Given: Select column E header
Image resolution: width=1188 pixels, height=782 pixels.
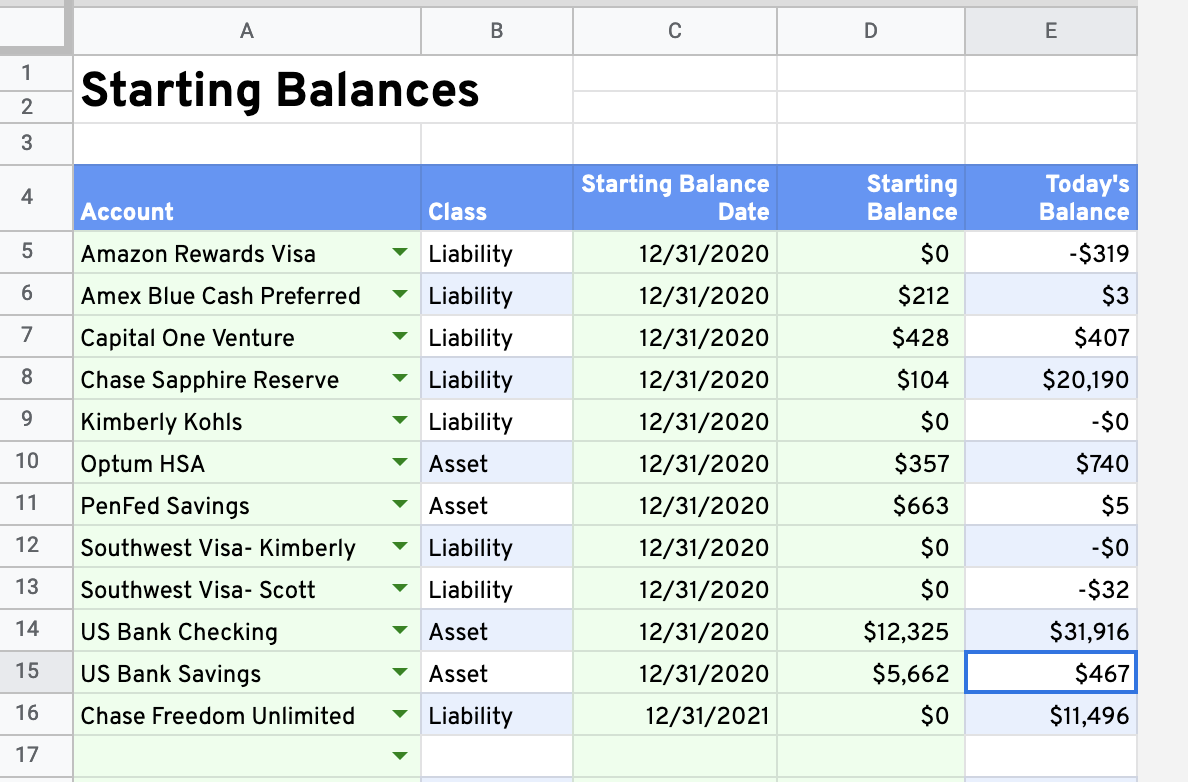Looking at the screenshot, I should [x=1051, y=31].
